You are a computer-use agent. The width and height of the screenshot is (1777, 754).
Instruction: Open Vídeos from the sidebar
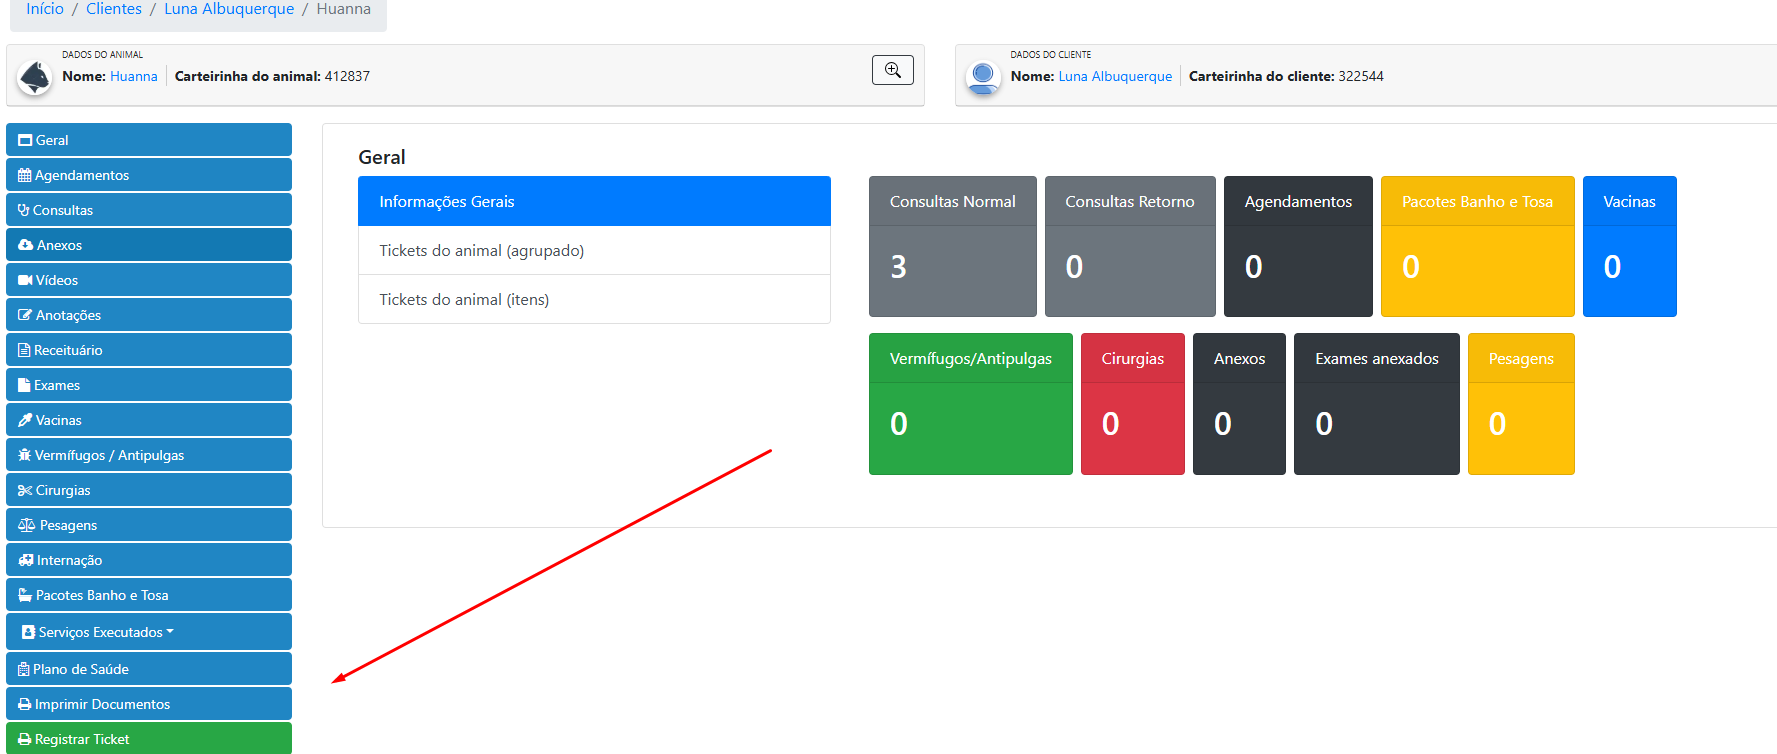pos(148,280)
